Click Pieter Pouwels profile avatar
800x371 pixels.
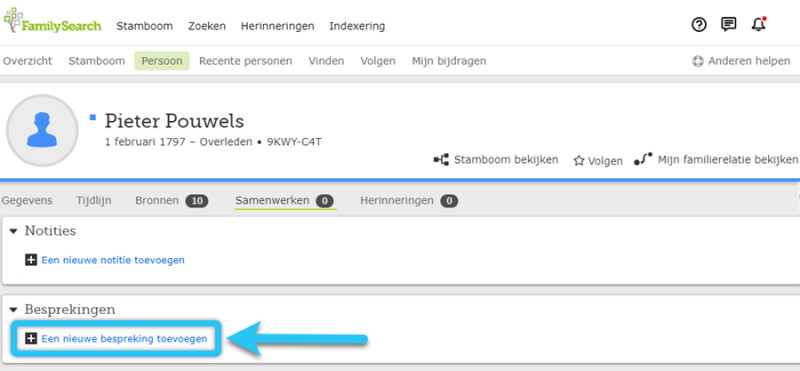pos(42,131)
